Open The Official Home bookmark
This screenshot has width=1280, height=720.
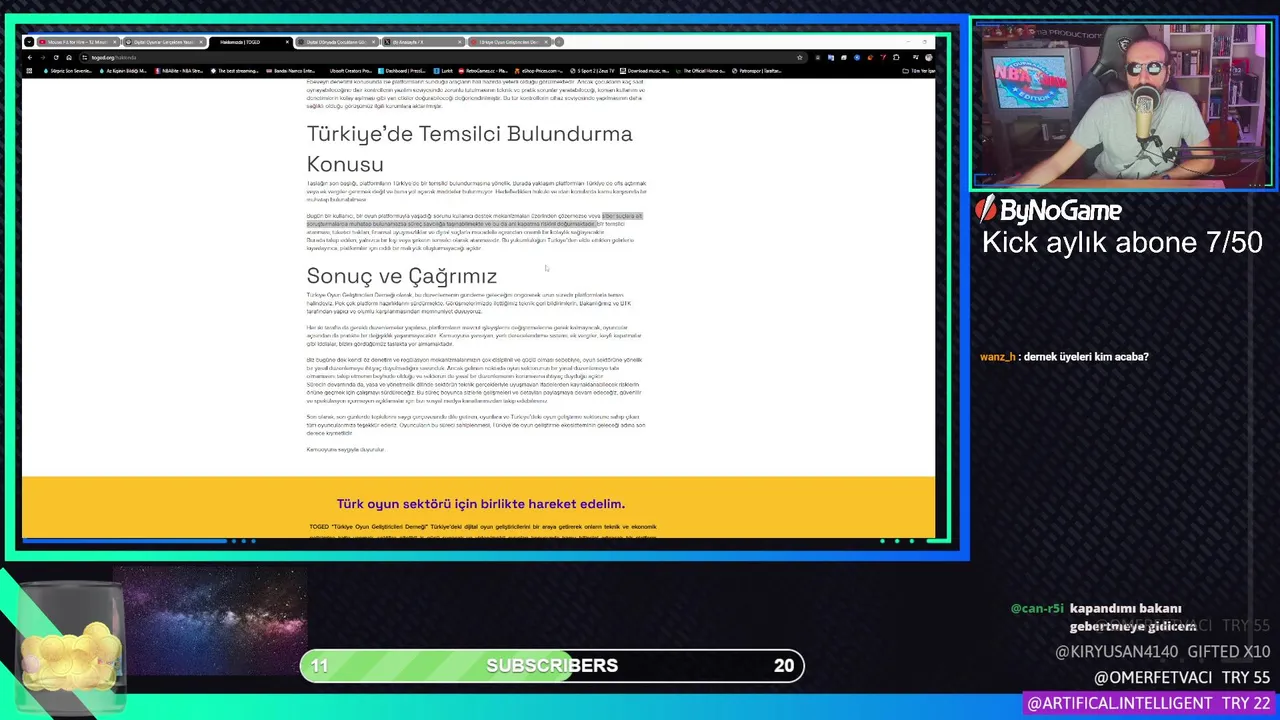click(700, 71)
